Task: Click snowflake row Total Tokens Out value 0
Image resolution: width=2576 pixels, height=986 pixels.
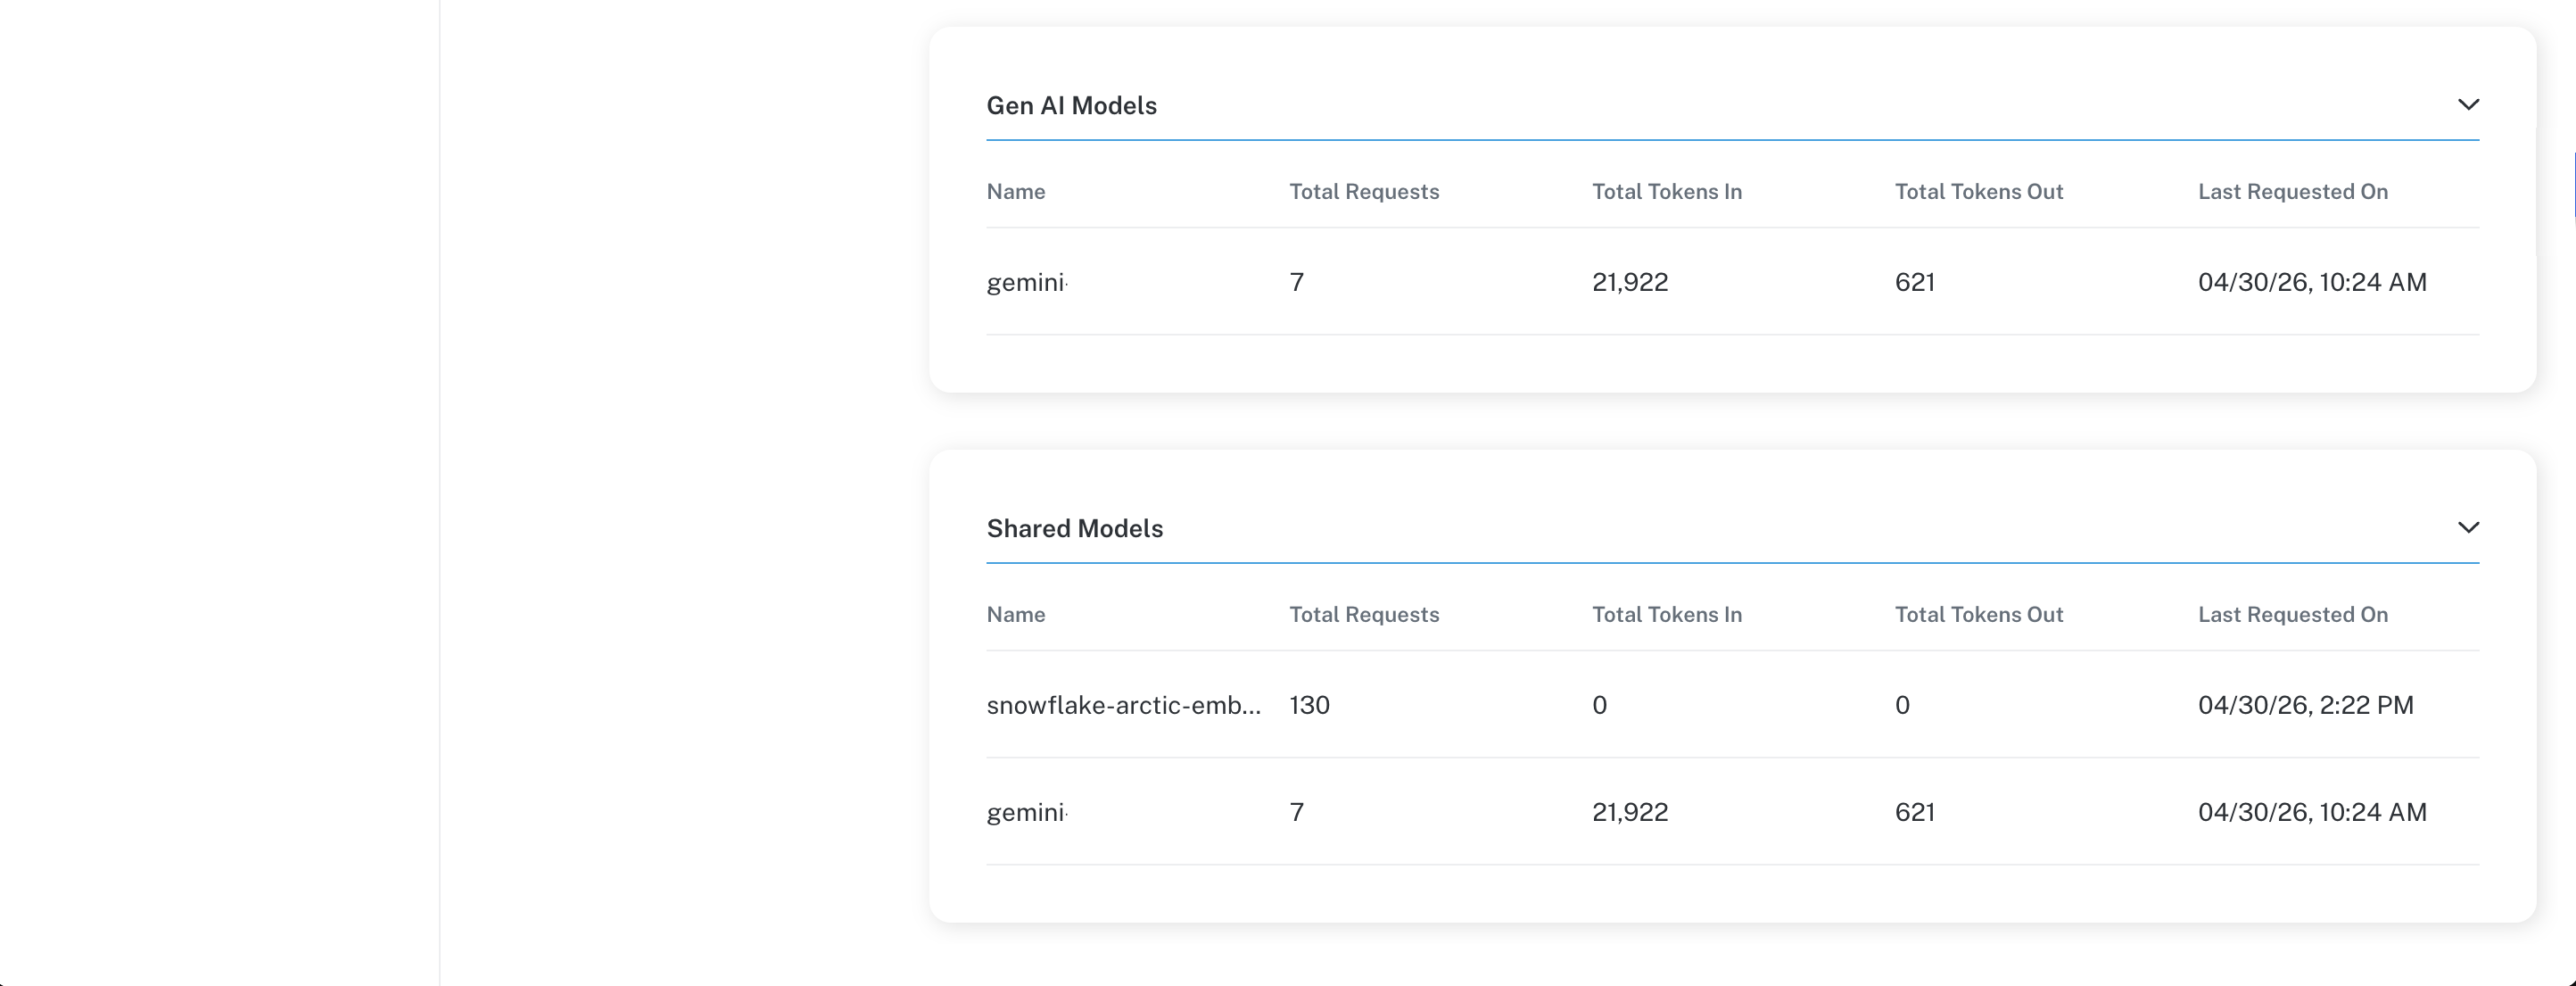Action: pos(1902,705)
